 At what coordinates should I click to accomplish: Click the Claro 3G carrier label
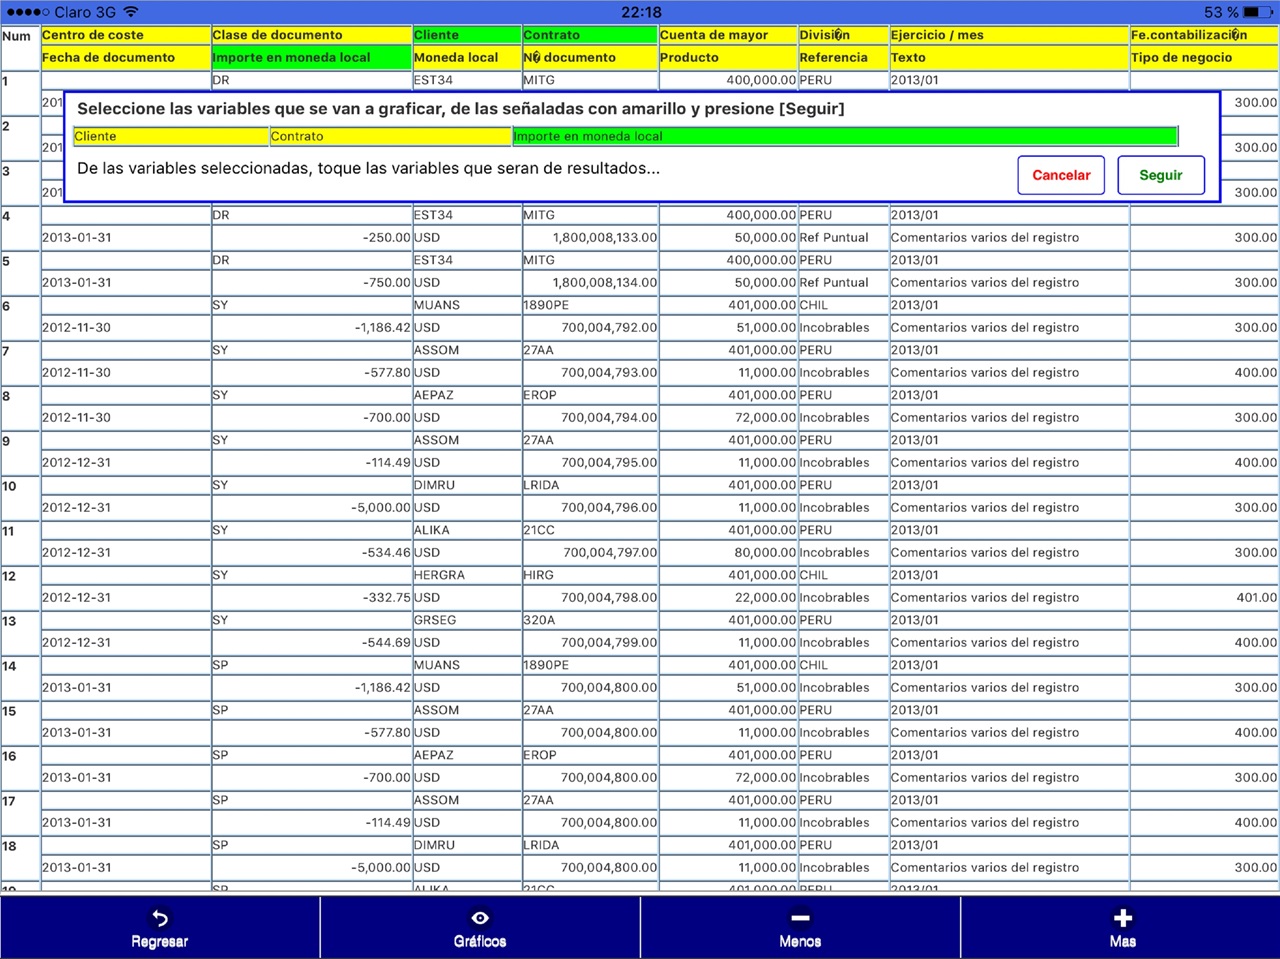point(85,12)
